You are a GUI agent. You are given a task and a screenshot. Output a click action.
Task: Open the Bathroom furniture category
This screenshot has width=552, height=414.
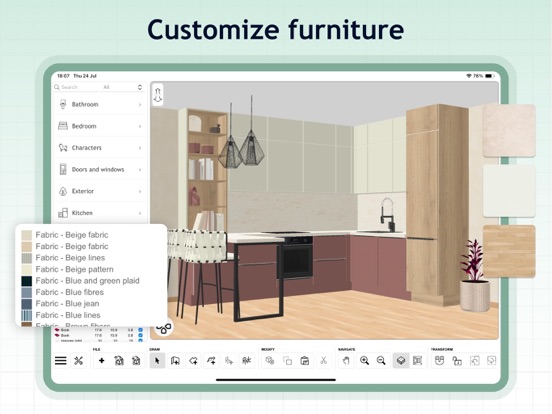coord(100,105)
